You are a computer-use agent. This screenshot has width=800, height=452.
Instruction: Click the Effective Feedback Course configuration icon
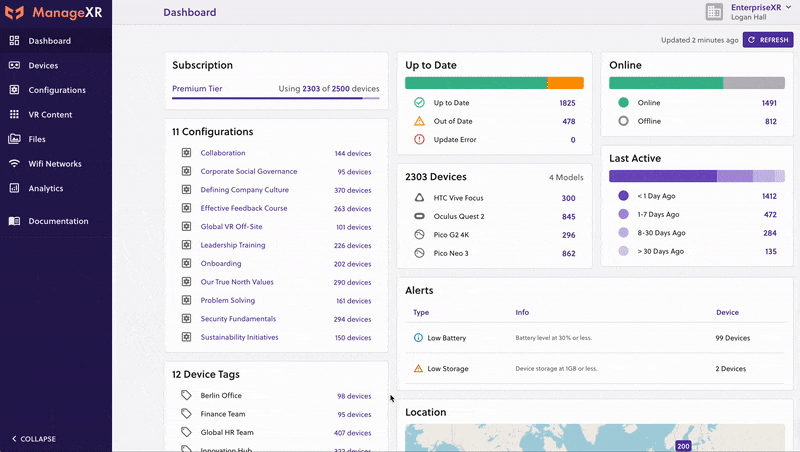coord(186,208)
